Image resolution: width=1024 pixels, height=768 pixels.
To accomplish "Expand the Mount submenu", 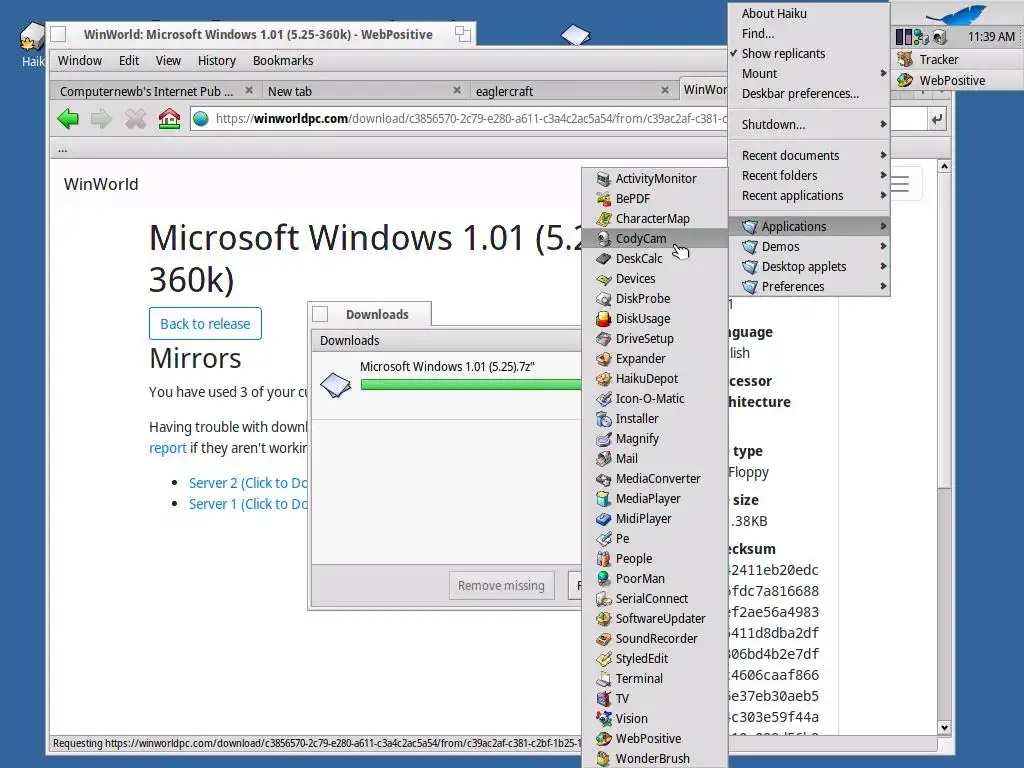I will click(809, 74).
